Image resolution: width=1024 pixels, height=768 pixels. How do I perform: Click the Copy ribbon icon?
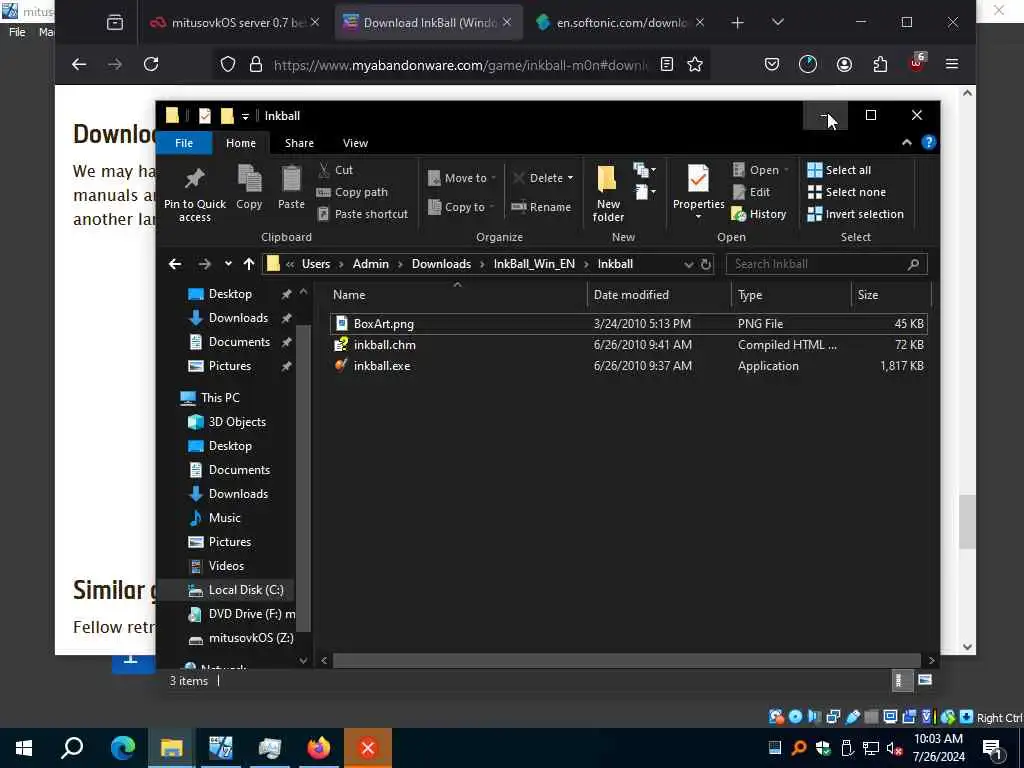[249, 187]
